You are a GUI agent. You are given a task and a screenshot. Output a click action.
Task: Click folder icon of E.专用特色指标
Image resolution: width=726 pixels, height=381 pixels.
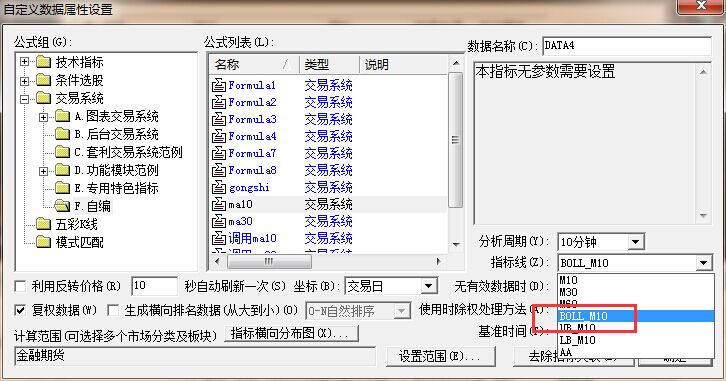[63, 188]
